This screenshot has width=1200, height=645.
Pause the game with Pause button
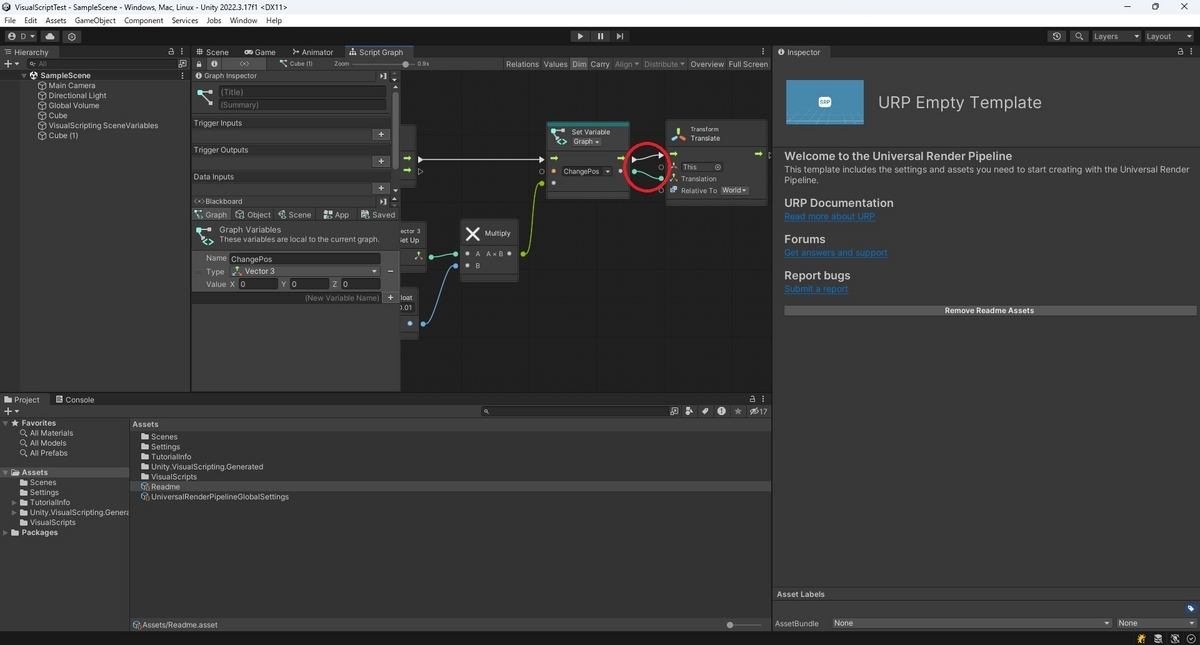600,36
